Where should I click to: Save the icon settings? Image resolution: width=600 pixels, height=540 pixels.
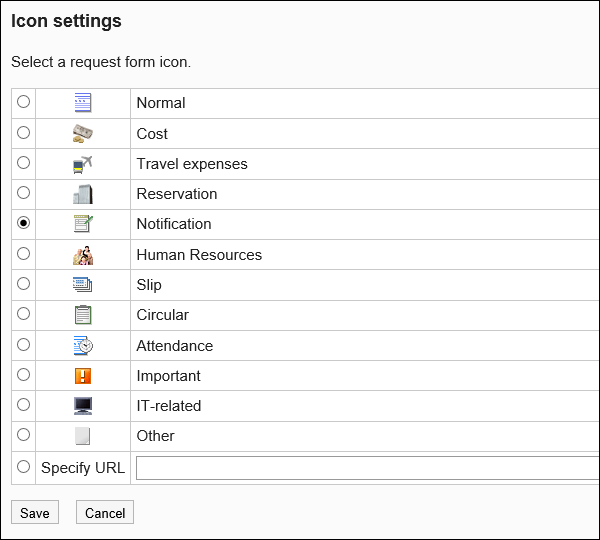(x=35, y=512)
